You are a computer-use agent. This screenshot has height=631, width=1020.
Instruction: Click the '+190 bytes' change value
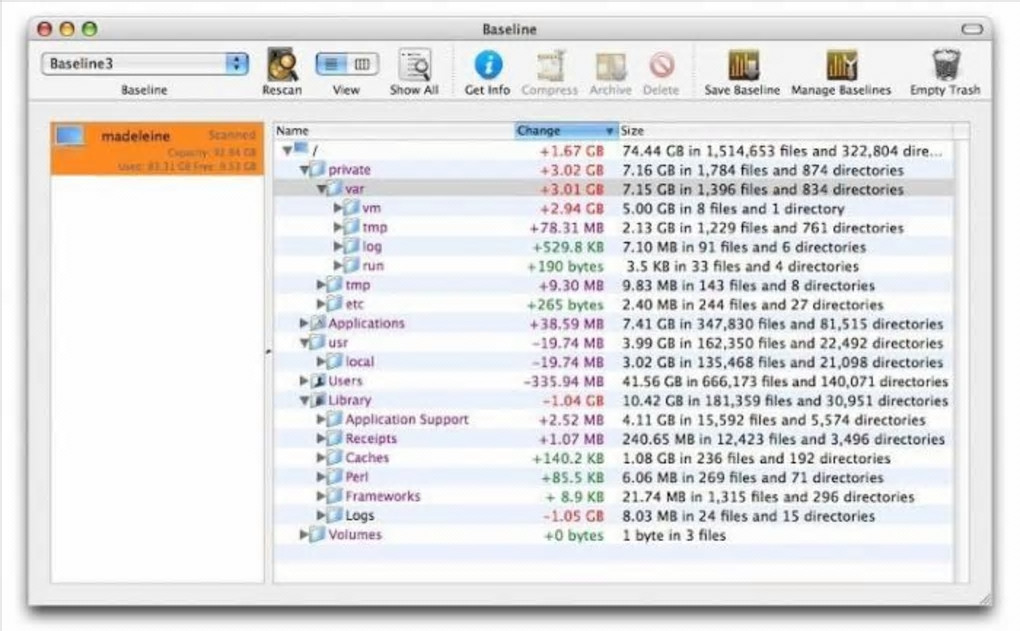pos(565,267)
